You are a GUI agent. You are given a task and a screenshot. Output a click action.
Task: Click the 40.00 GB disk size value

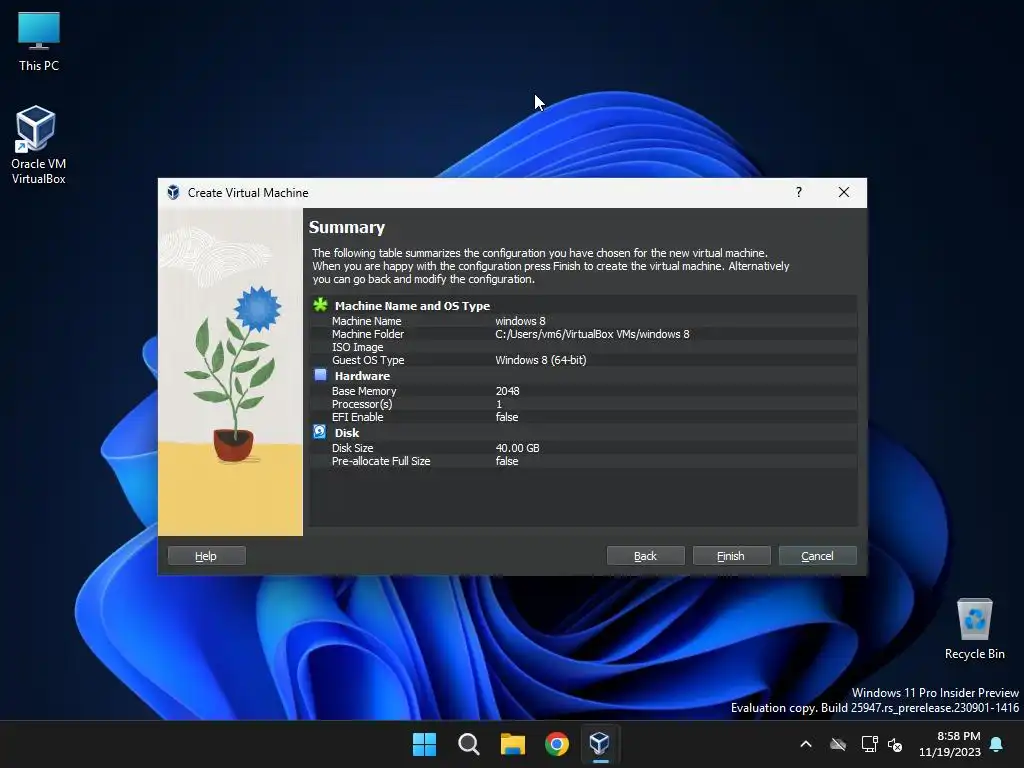coord(518,448)
